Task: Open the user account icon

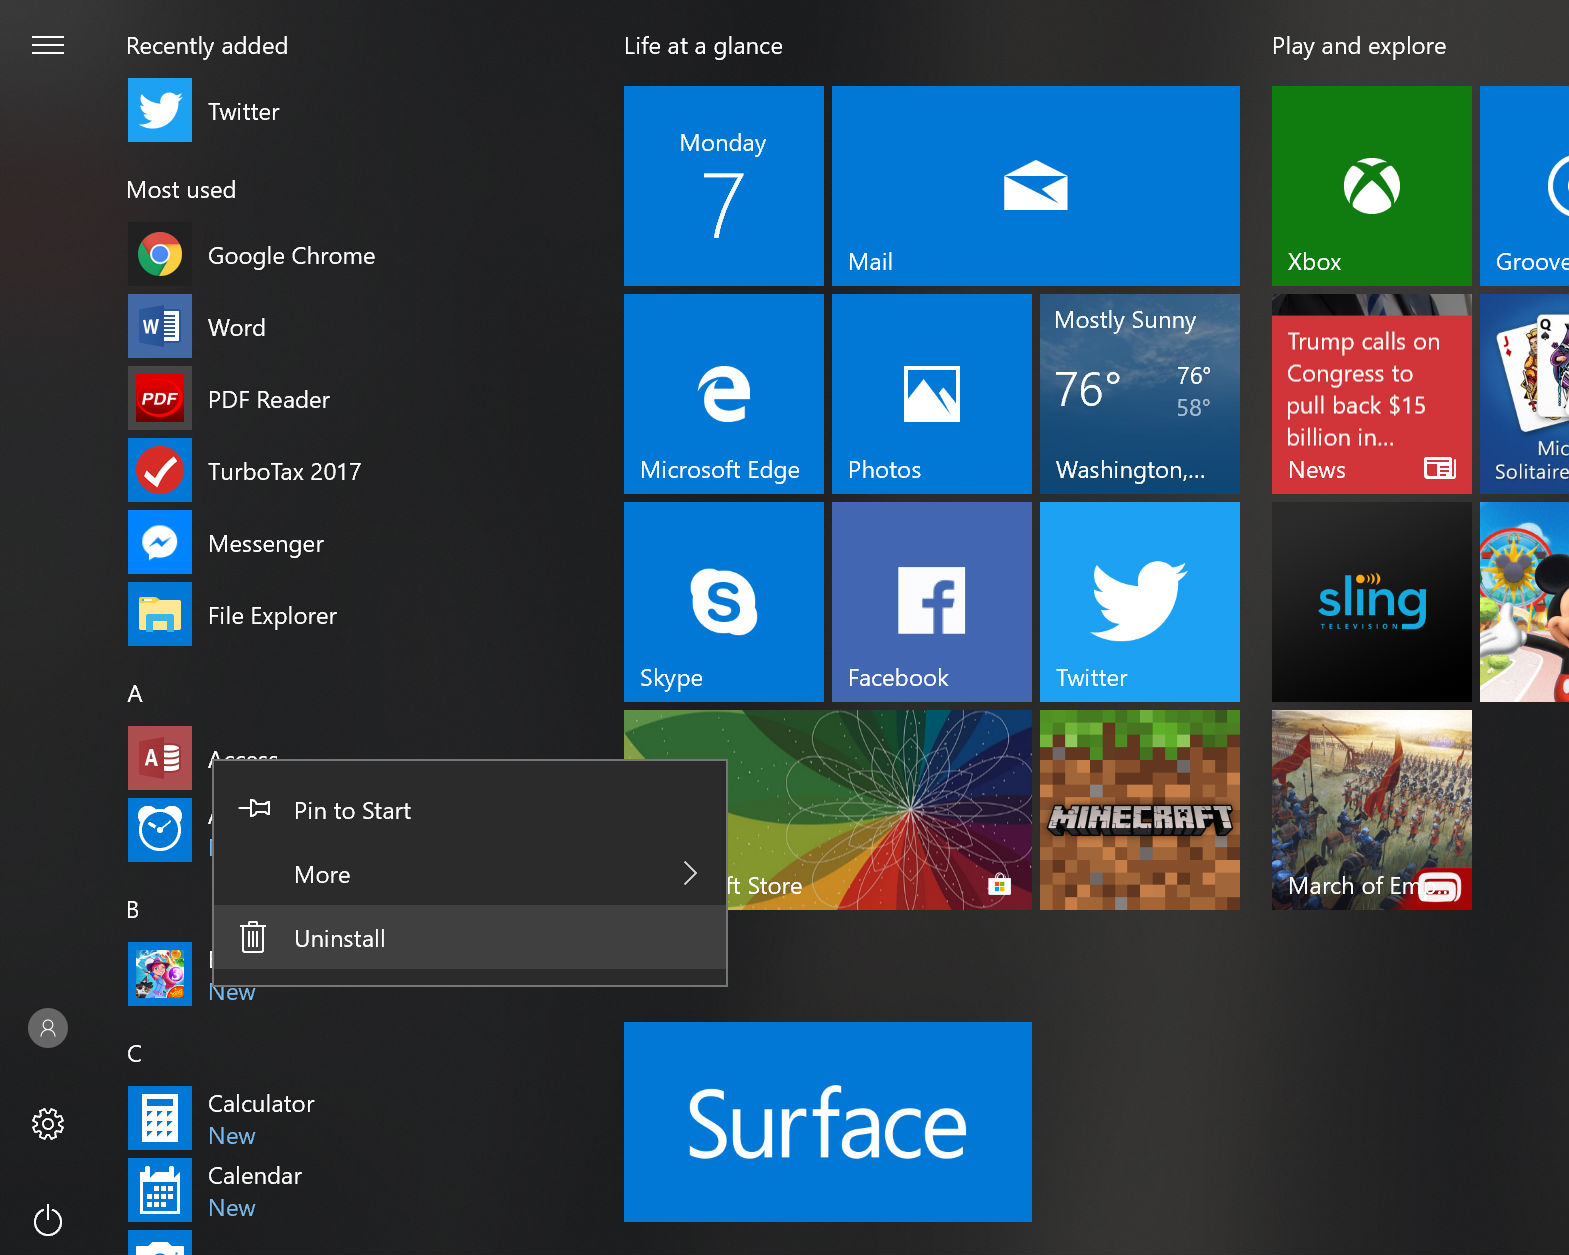Action: (48, 1028)
